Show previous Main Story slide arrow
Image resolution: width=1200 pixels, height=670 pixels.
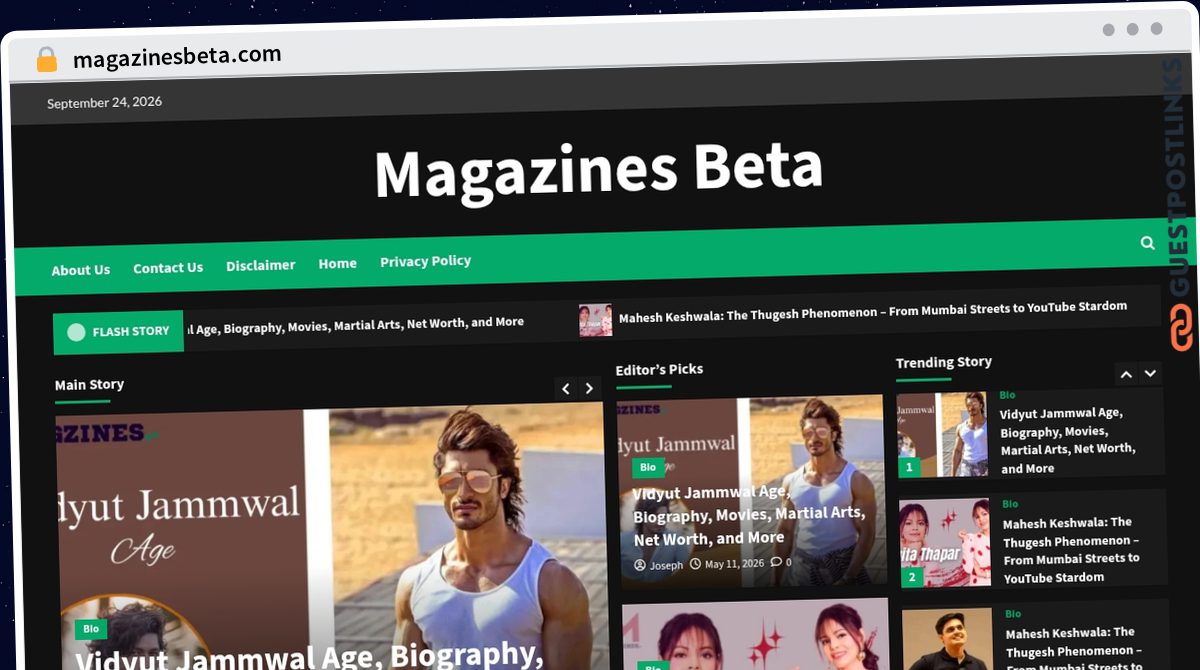tap(566, 388)
